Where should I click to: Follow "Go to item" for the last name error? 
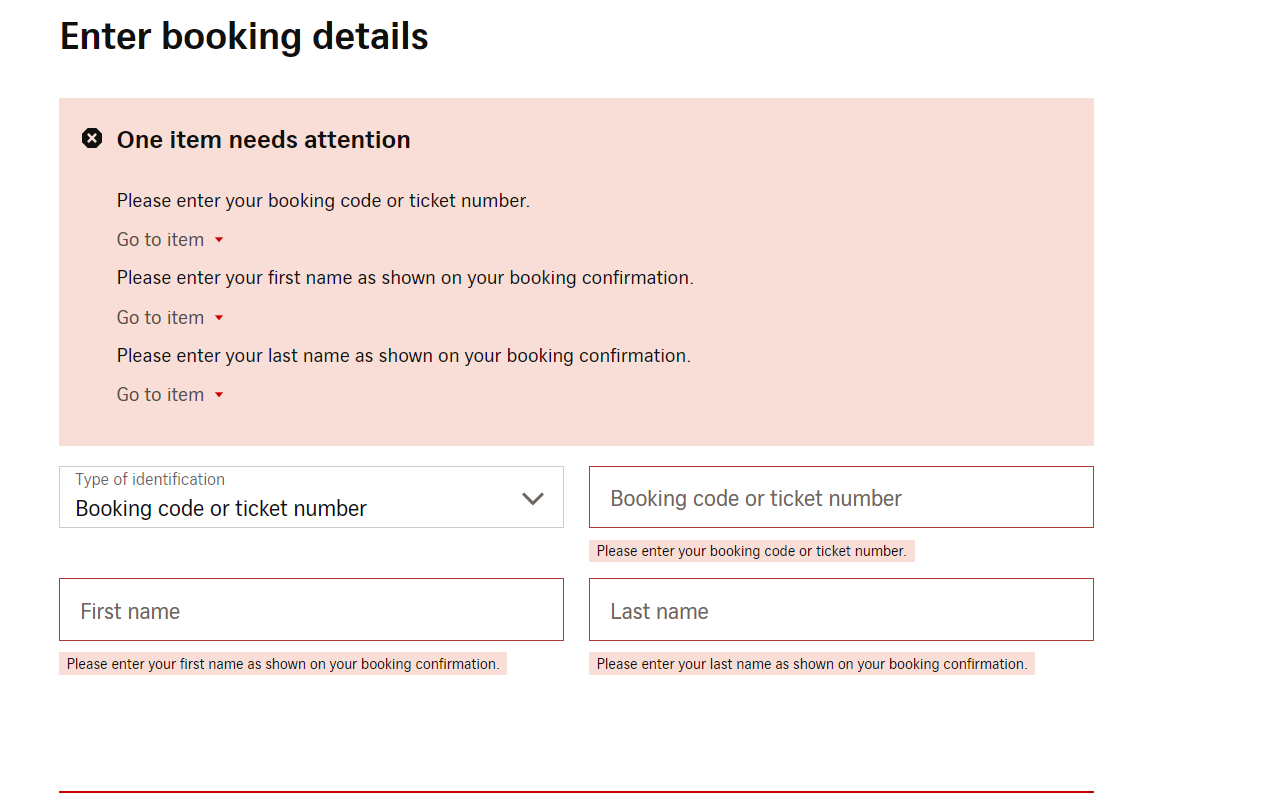161,395
